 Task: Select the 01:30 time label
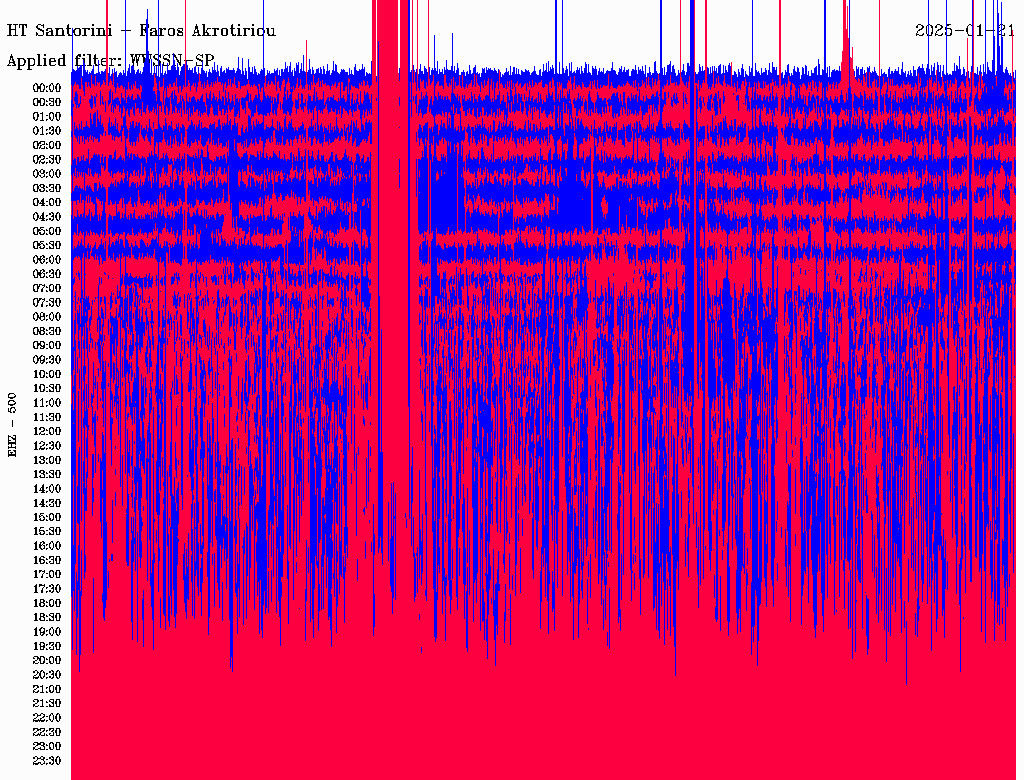coord(47,131)
